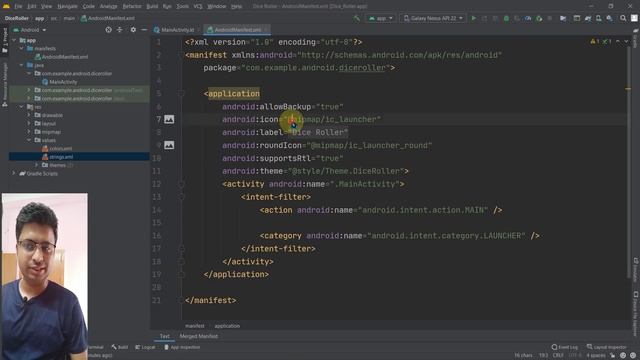Open the Project tool window side tab
This screenshot has width=640, height=360.
point(5,40)
